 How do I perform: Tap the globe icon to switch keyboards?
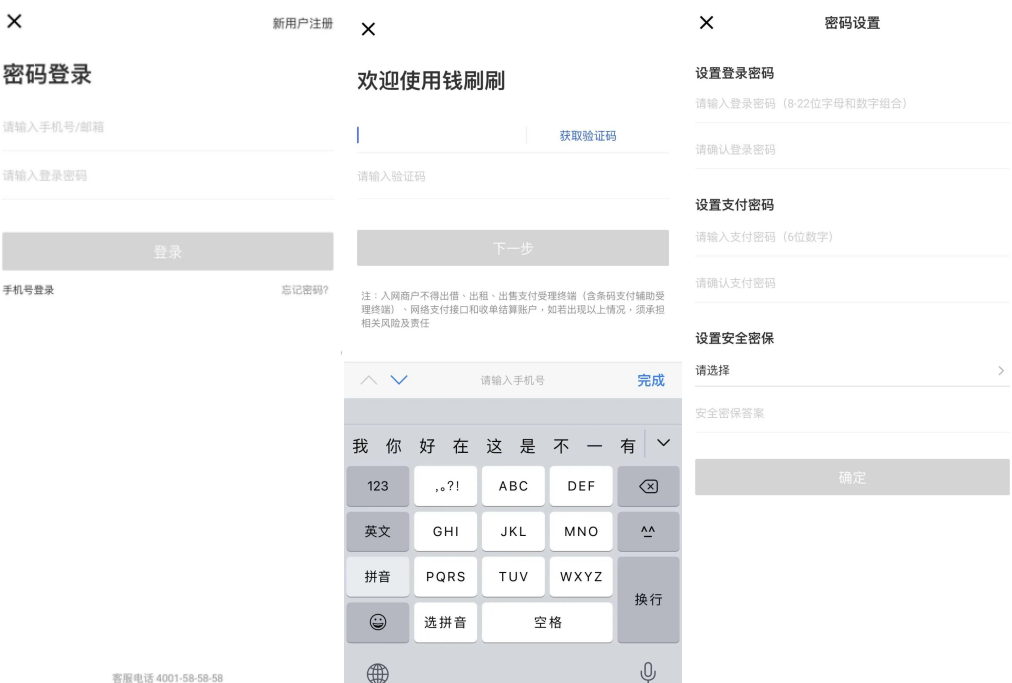[x=377, y=673]
